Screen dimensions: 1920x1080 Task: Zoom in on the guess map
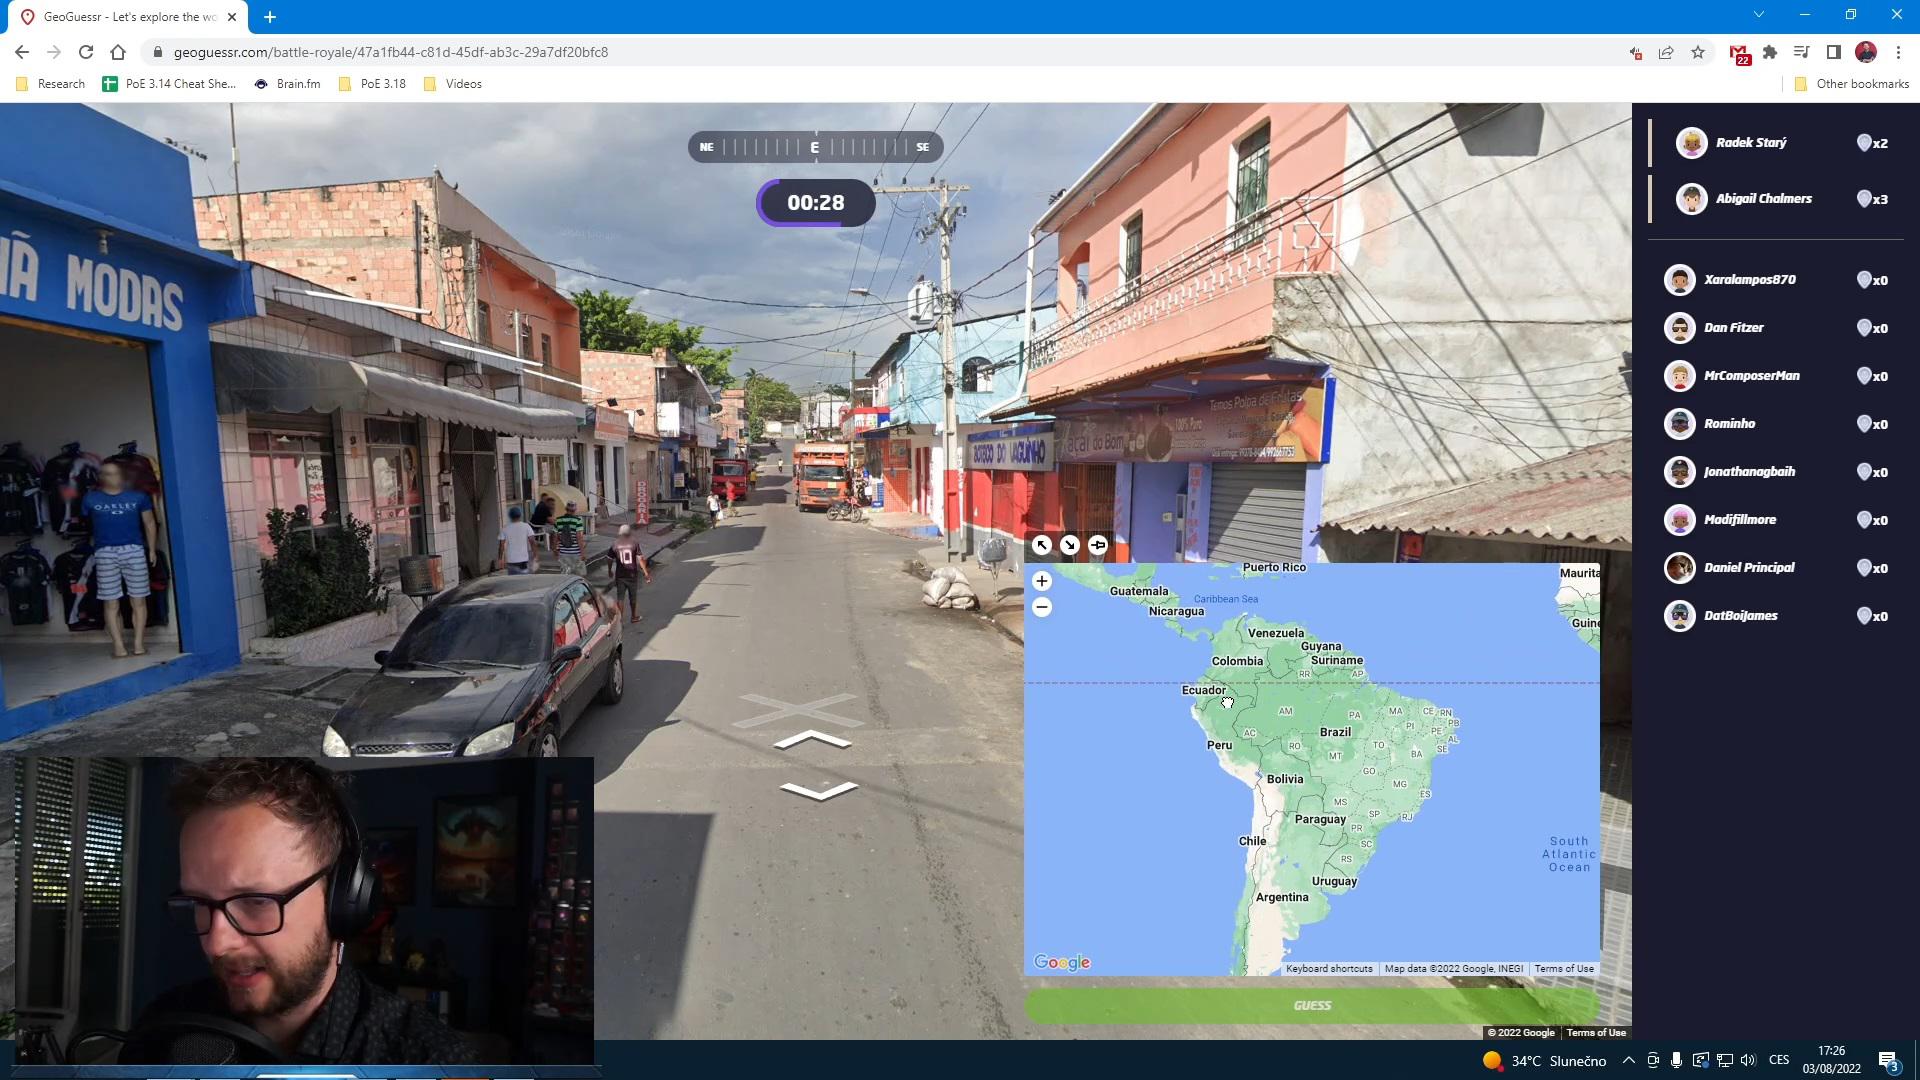coord(1041,581)
